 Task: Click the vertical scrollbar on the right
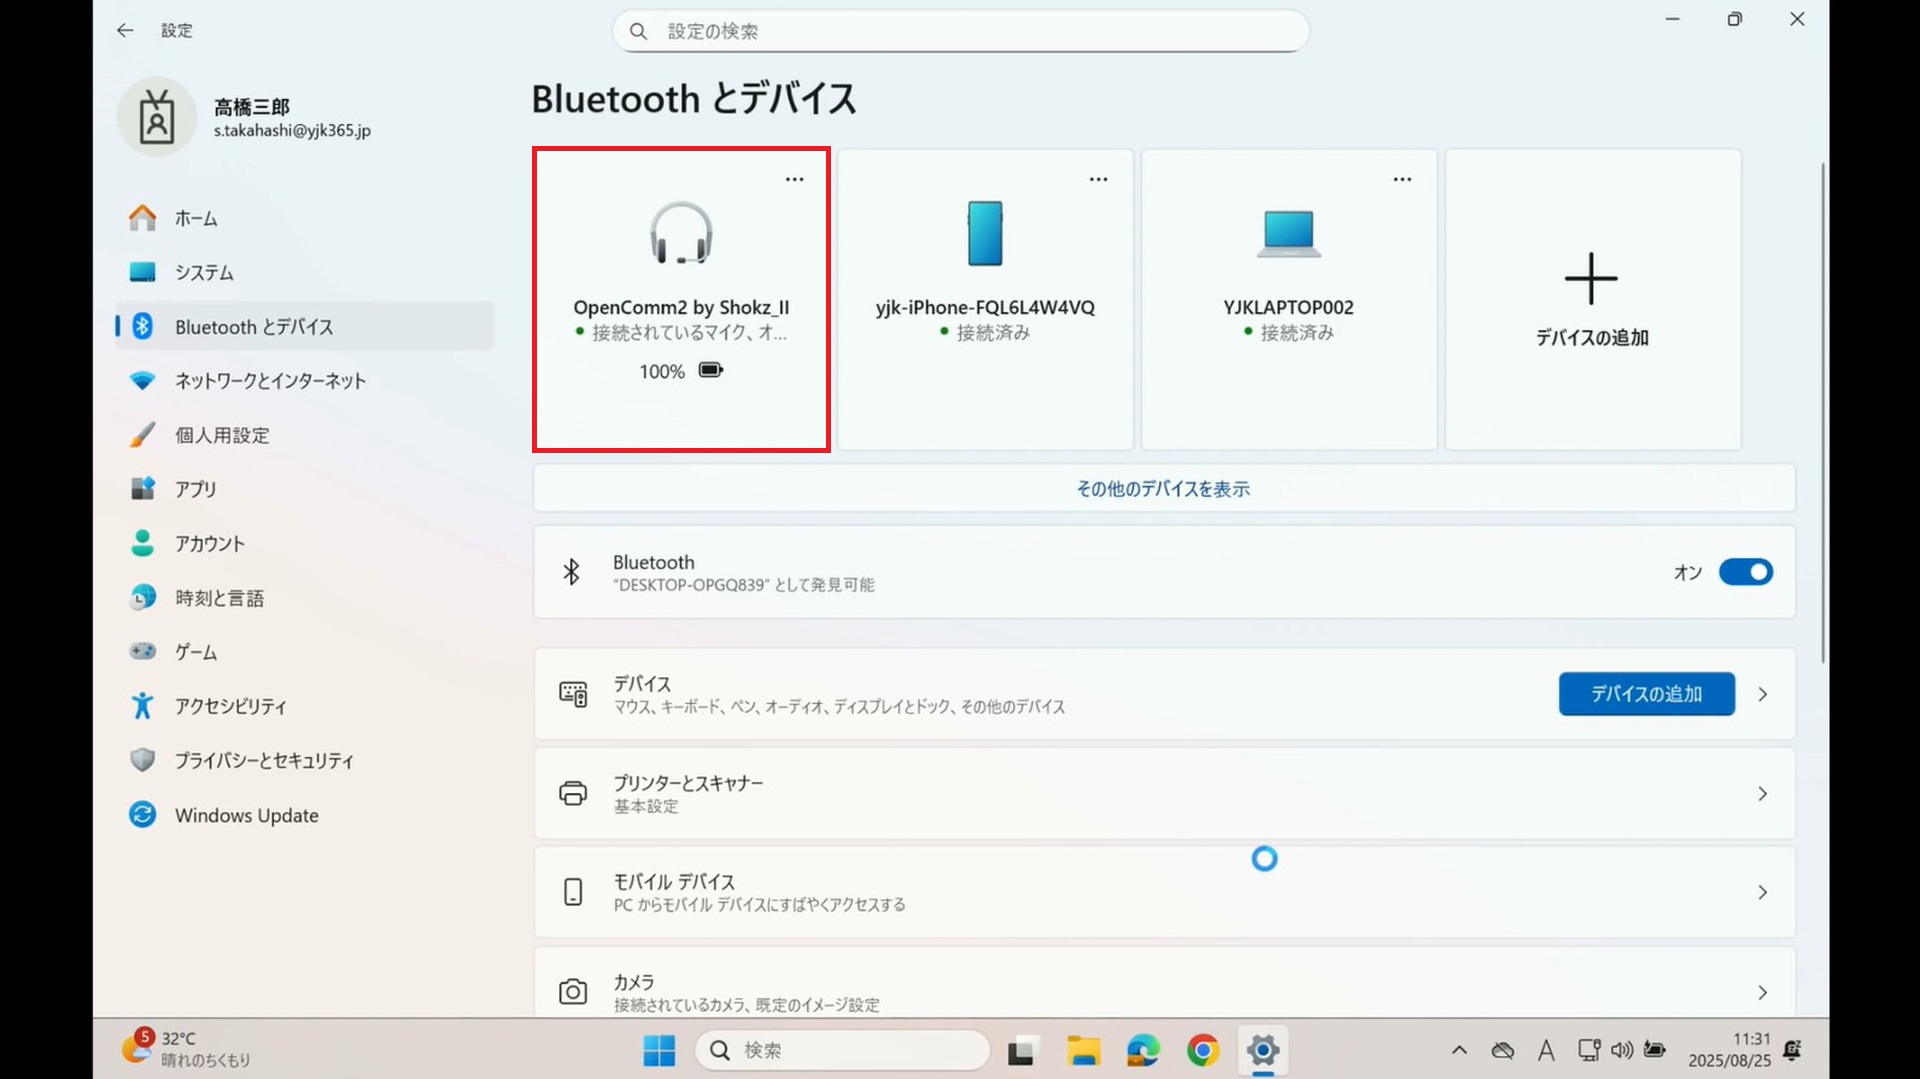1822,410
